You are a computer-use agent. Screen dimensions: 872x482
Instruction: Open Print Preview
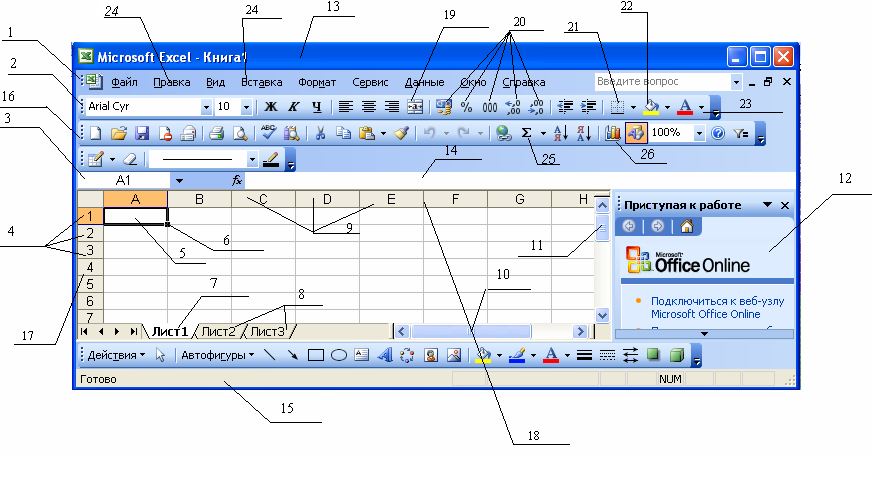(240, 133)
